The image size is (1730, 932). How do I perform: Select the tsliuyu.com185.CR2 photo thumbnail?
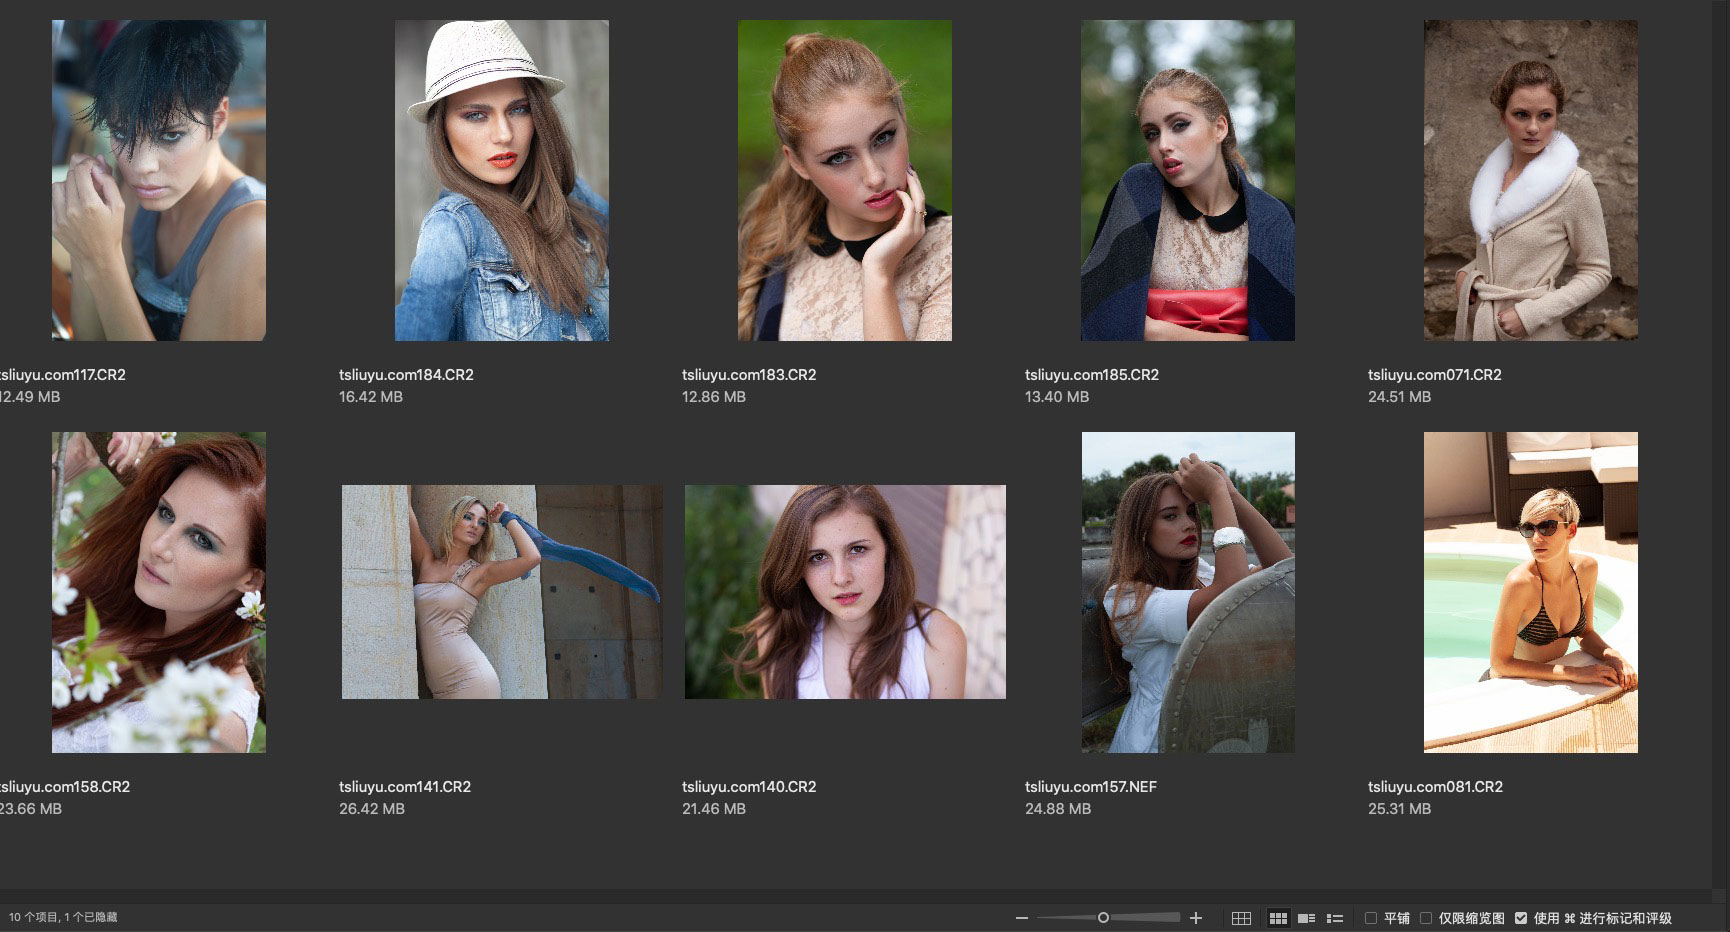(x=1187, y=180)
